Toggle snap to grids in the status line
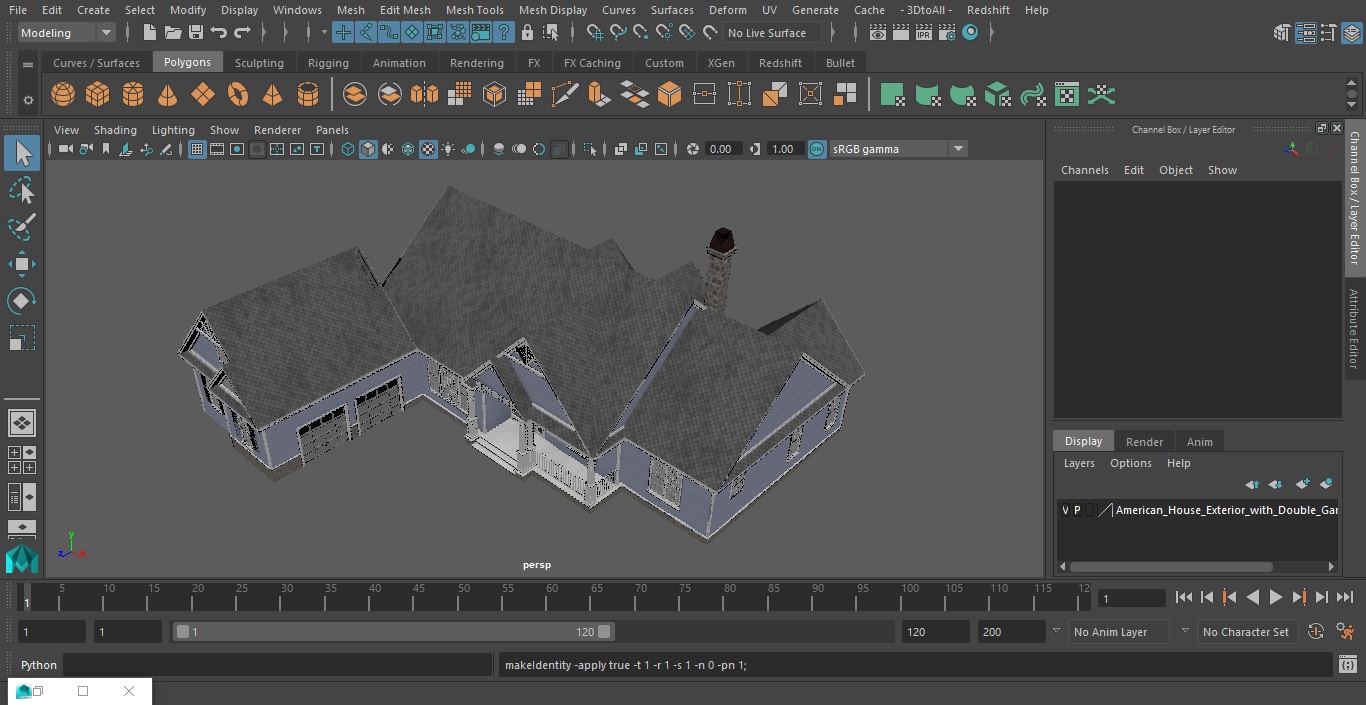 pyautogui.click(x=595, y=33)
